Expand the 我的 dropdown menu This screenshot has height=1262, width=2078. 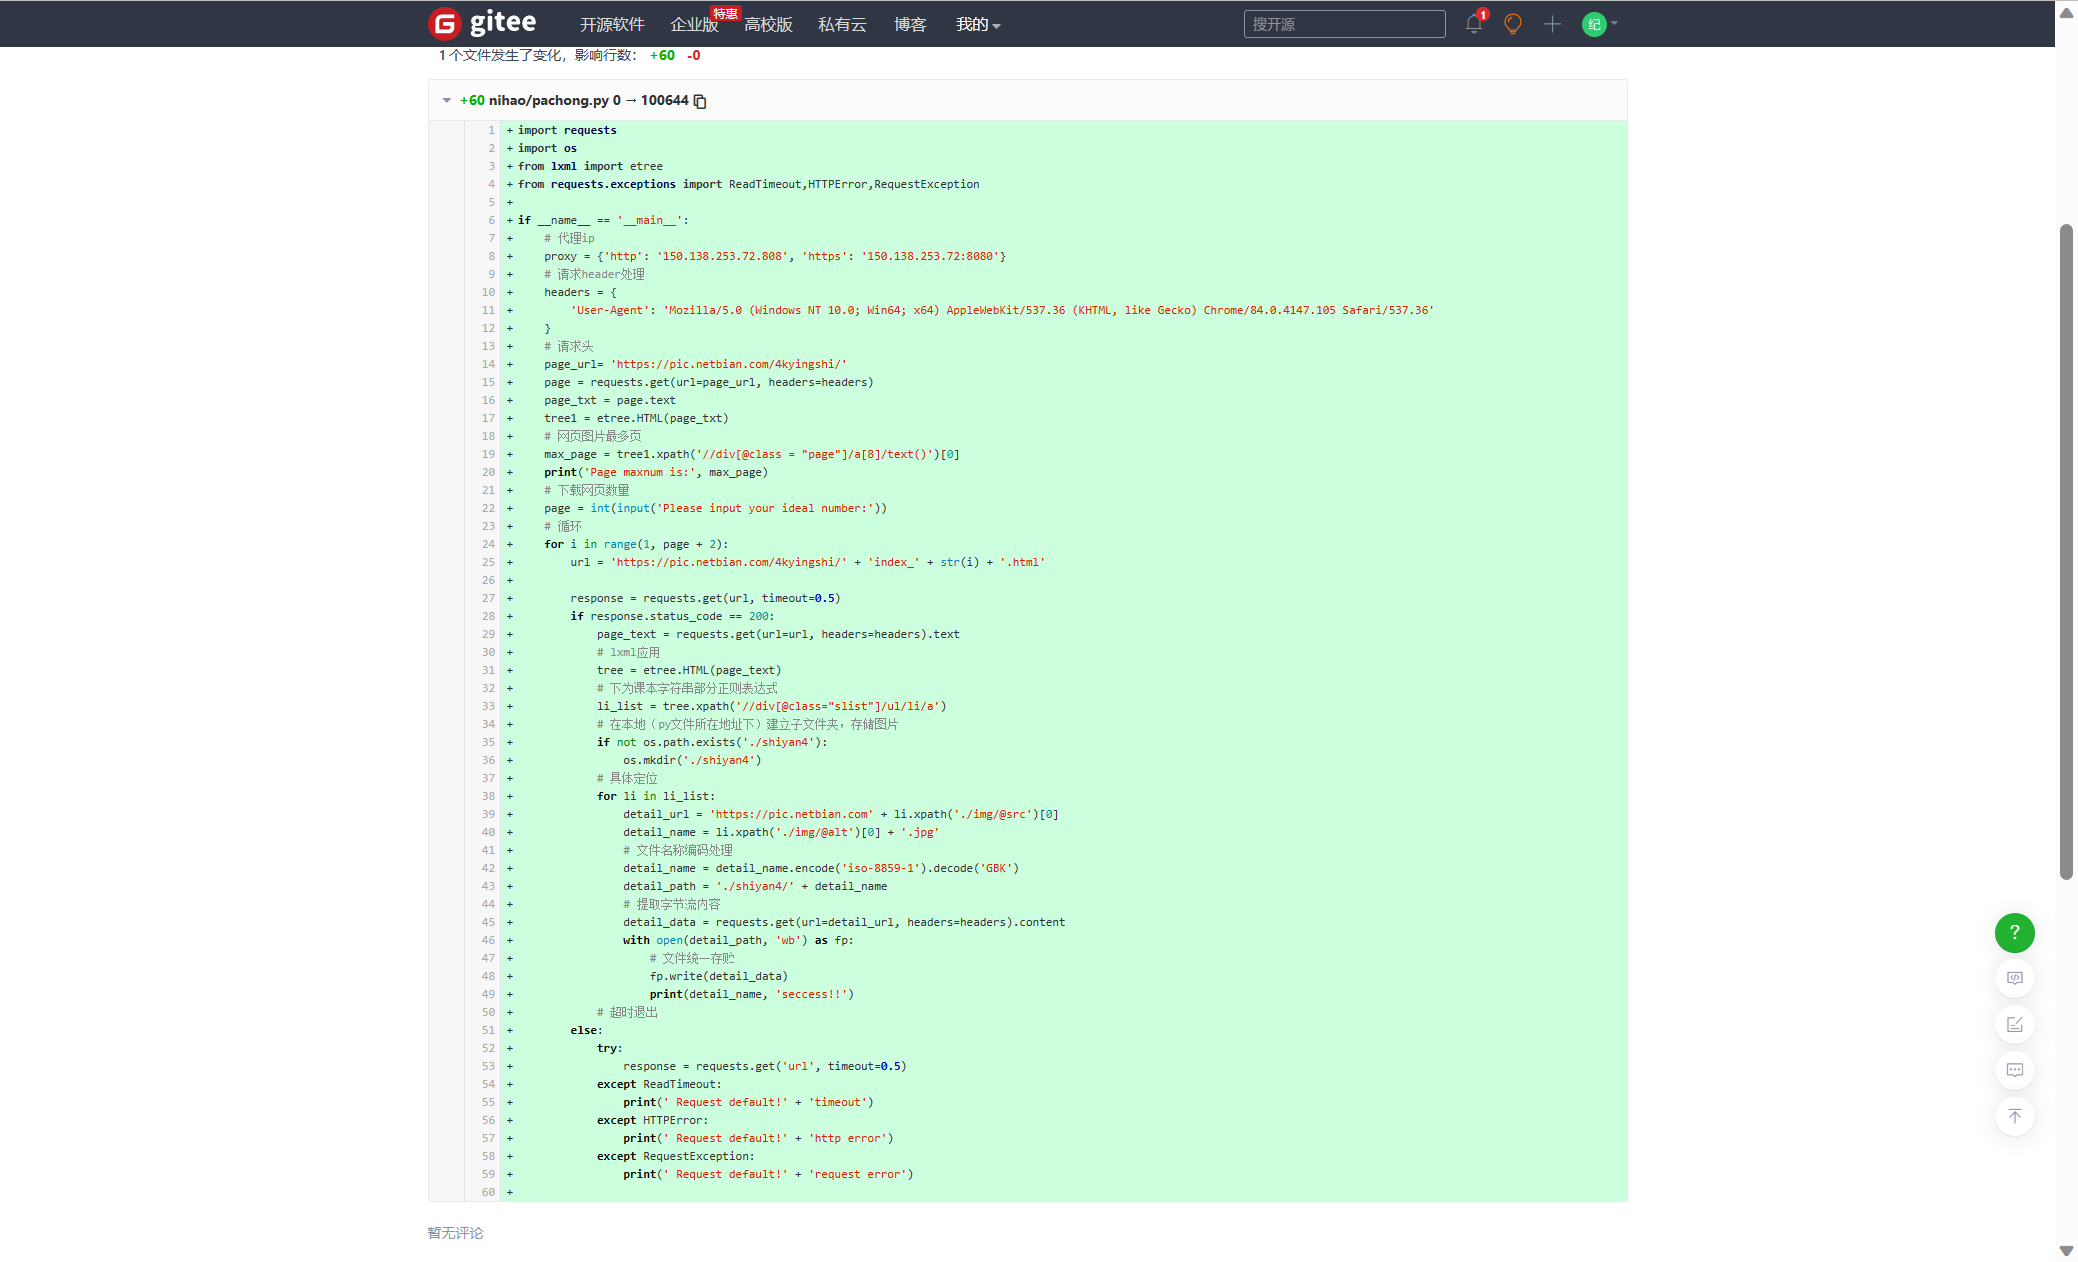pyautogui.click(x=977, y=24)
